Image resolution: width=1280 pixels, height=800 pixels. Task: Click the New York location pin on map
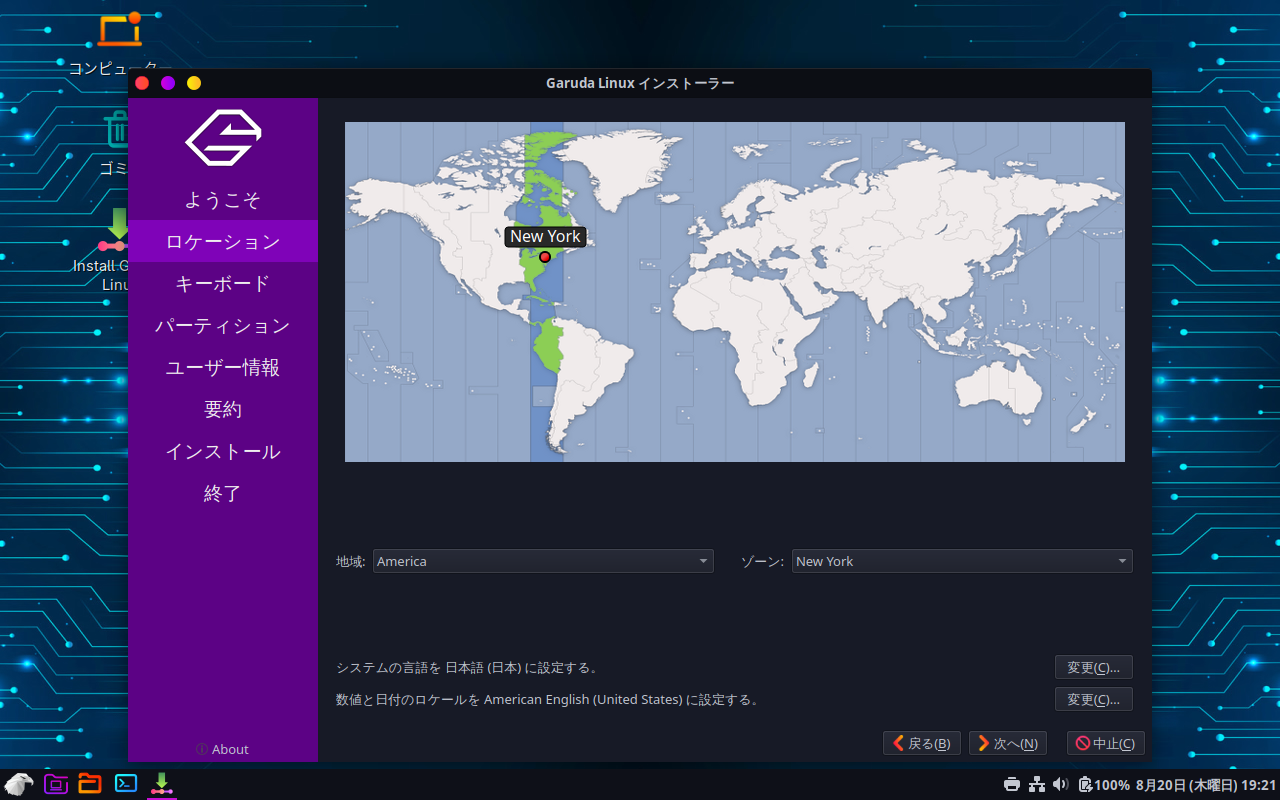coord(545,257)
